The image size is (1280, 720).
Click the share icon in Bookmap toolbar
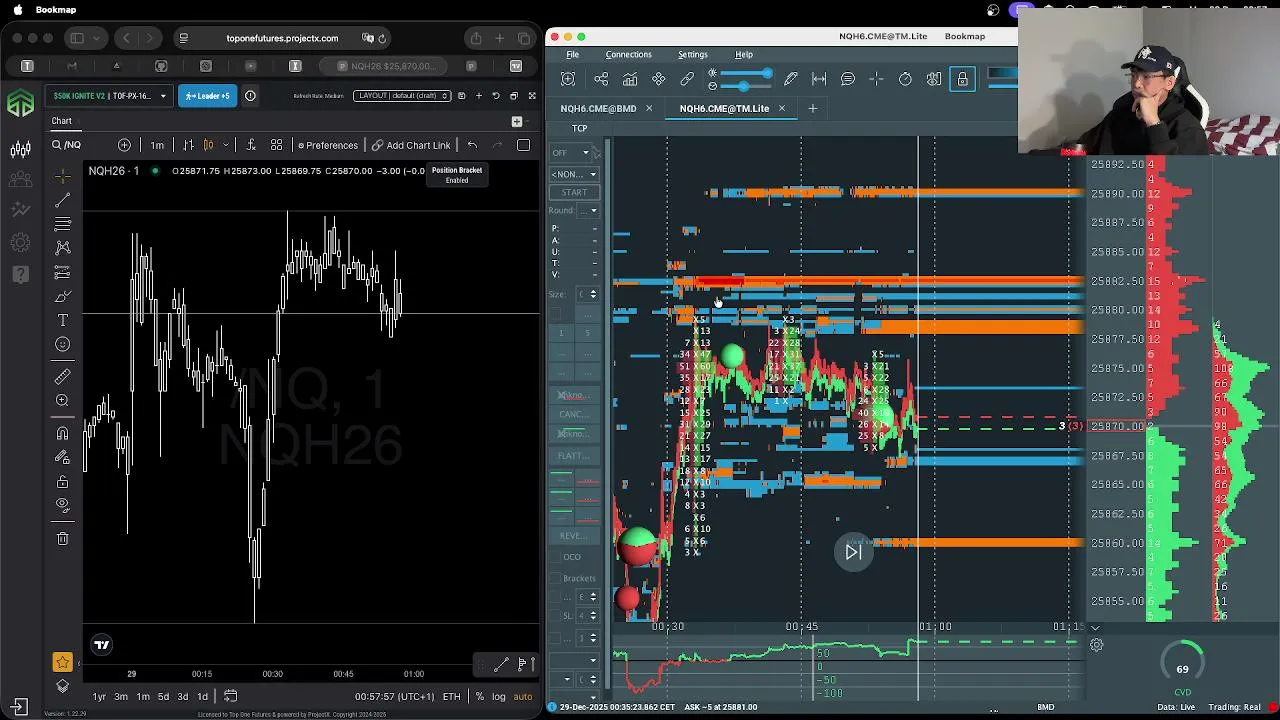[x=601, y=79]
